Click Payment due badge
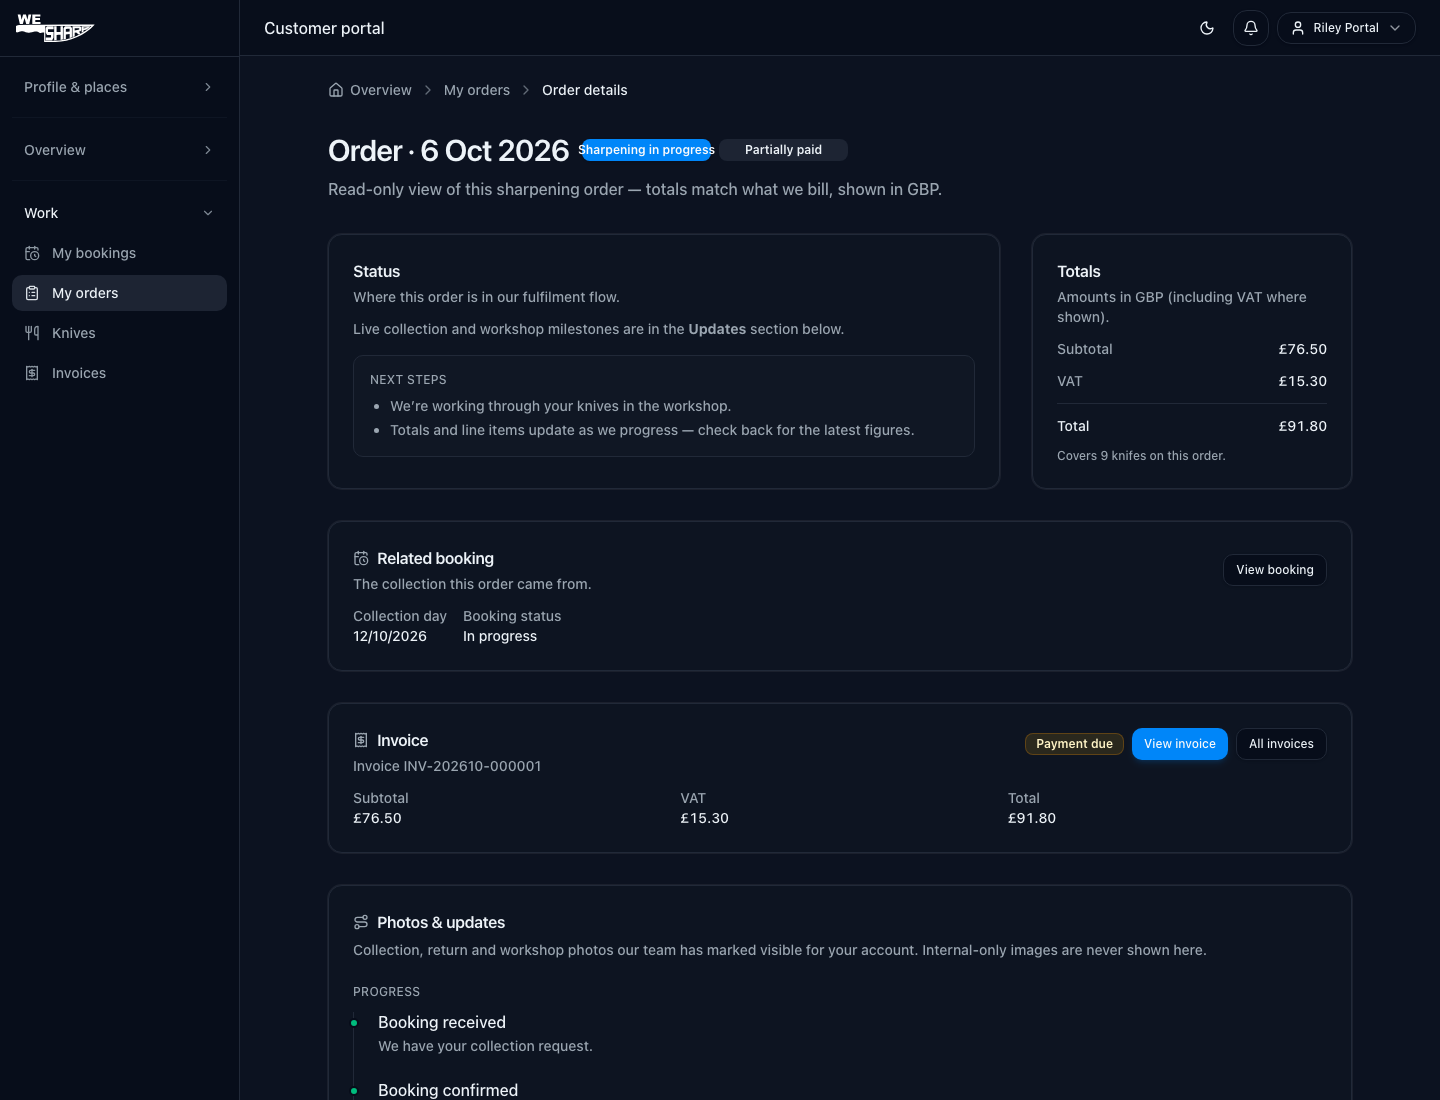Viewport: 1440px width, 1100px height. pos(1074,744)
